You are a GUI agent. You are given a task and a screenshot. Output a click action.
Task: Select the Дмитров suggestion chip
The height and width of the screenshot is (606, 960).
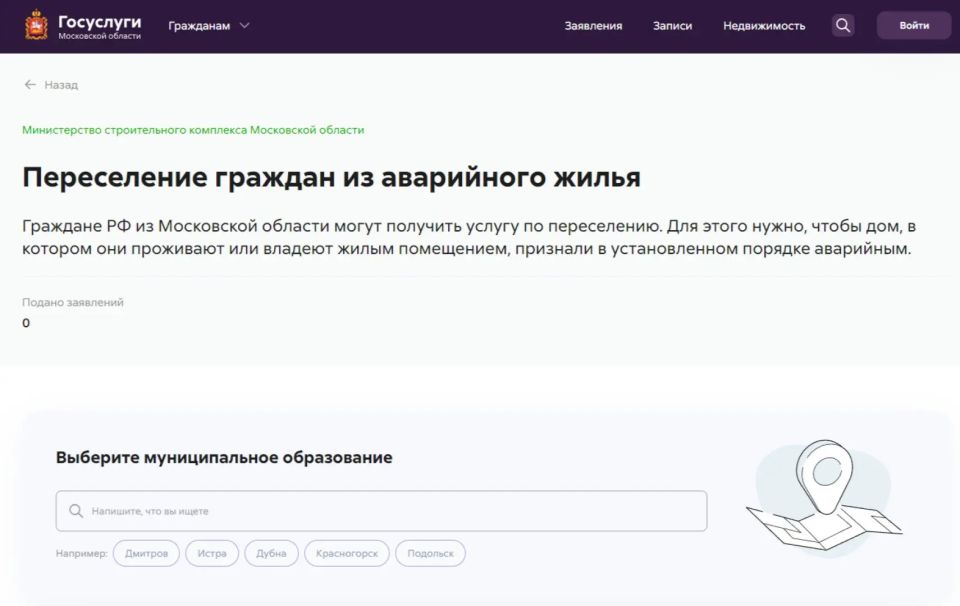146,553
